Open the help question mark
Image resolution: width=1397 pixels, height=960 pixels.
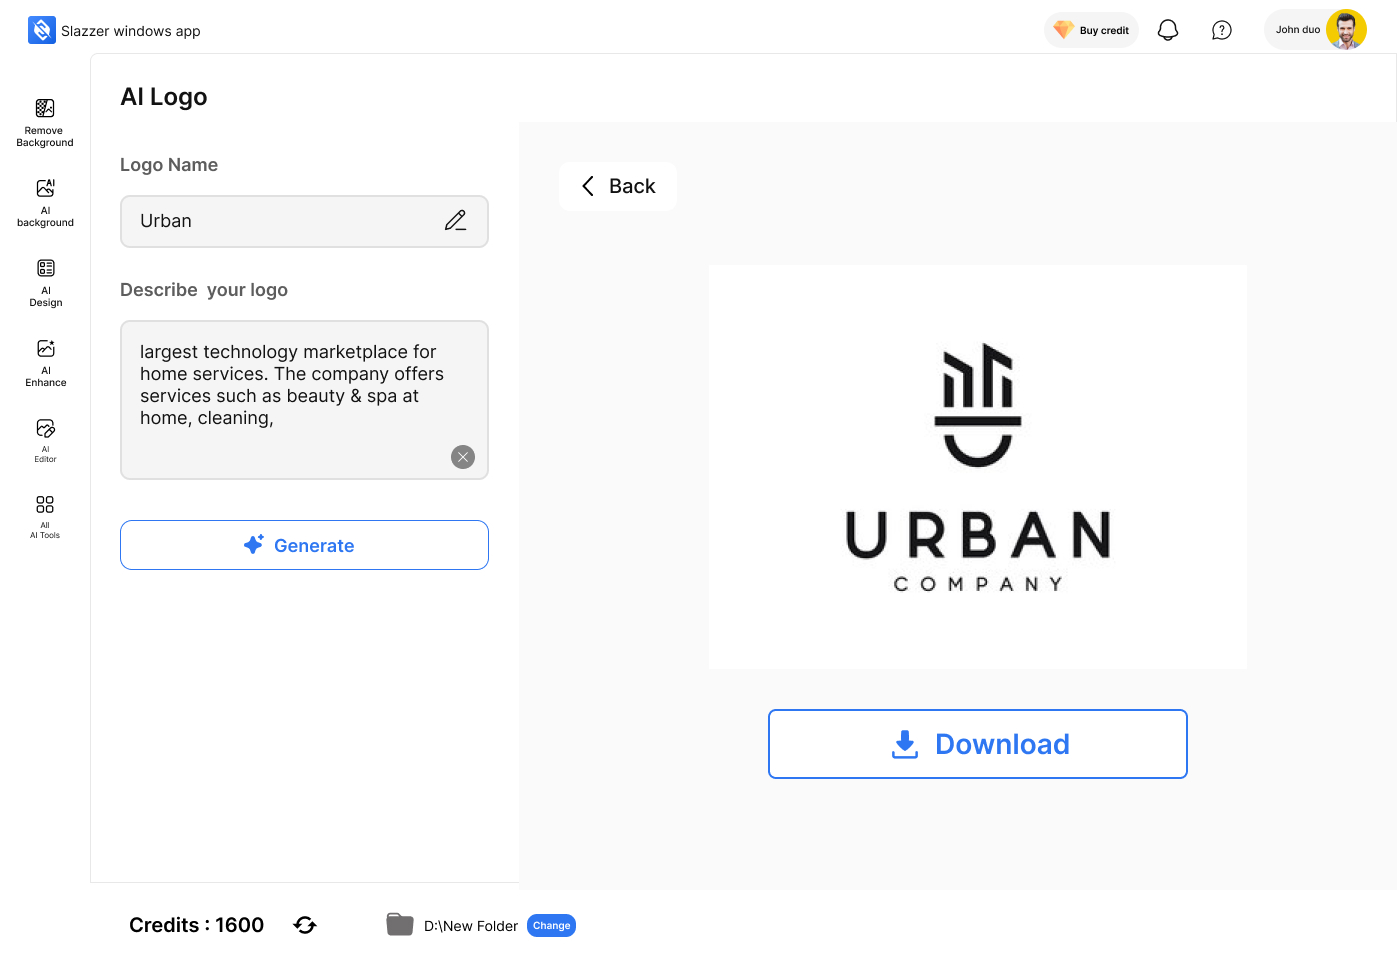click(x=1222, y=30)
